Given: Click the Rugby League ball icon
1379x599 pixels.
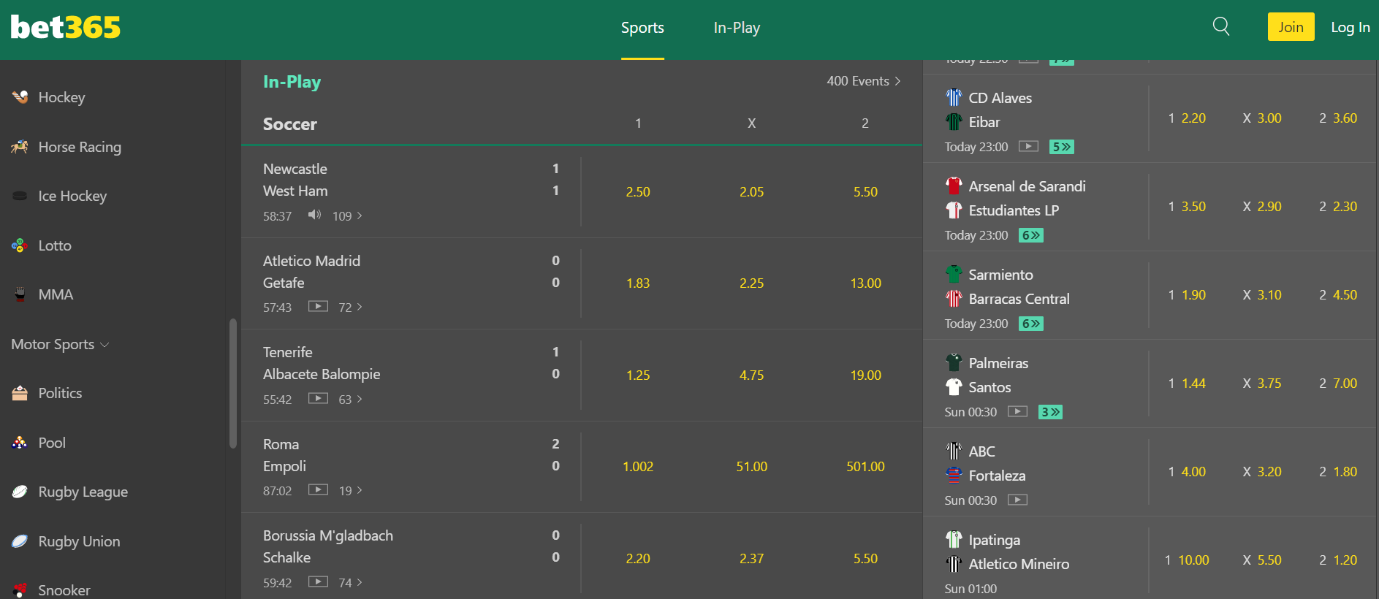Looking at the screenshot, I should 20,492.
